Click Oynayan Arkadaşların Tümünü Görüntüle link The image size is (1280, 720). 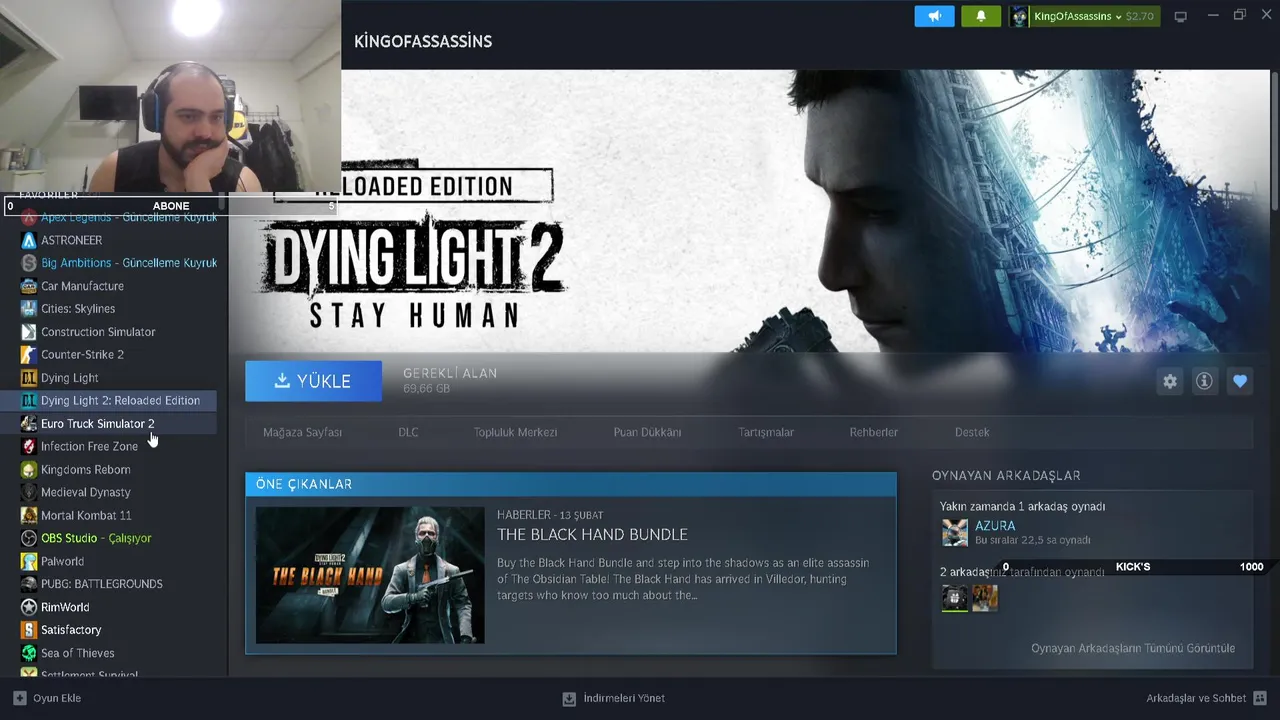pyautogui.click(x=1133, y=648)
